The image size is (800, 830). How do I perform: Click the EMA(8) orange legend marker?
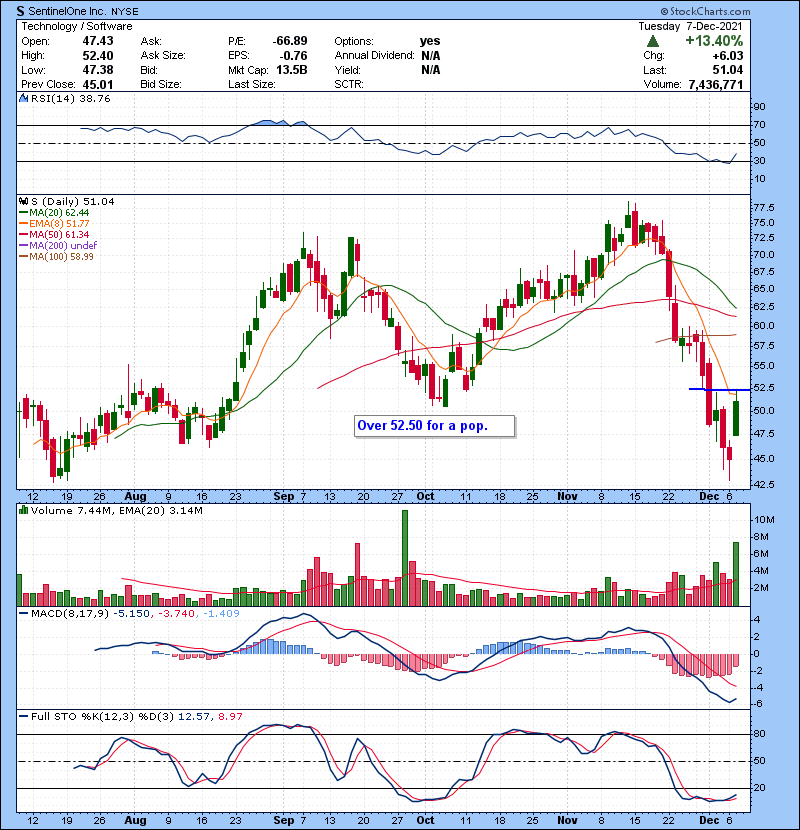click(24, 224)
